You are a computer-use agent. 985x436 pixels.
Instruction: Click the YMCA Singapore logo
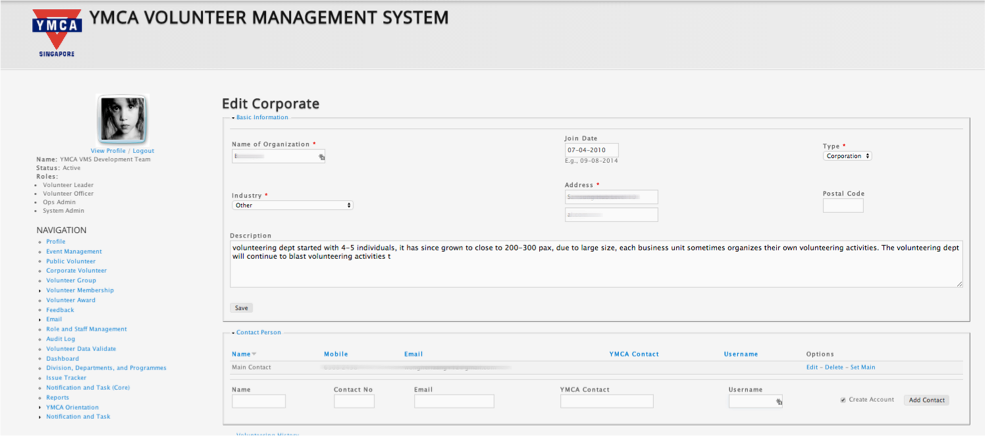(x=57, y=33)
